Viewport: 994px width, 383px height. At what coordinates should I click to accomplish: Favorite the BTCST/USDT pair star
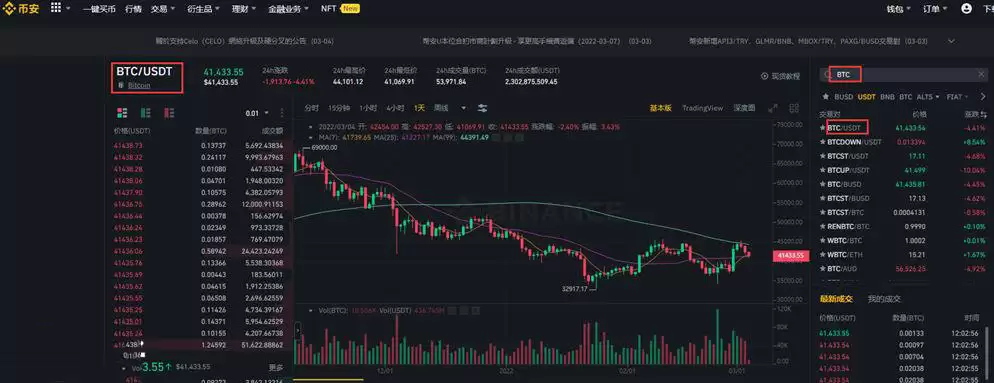pyautogui.click(x=823, y=156)
